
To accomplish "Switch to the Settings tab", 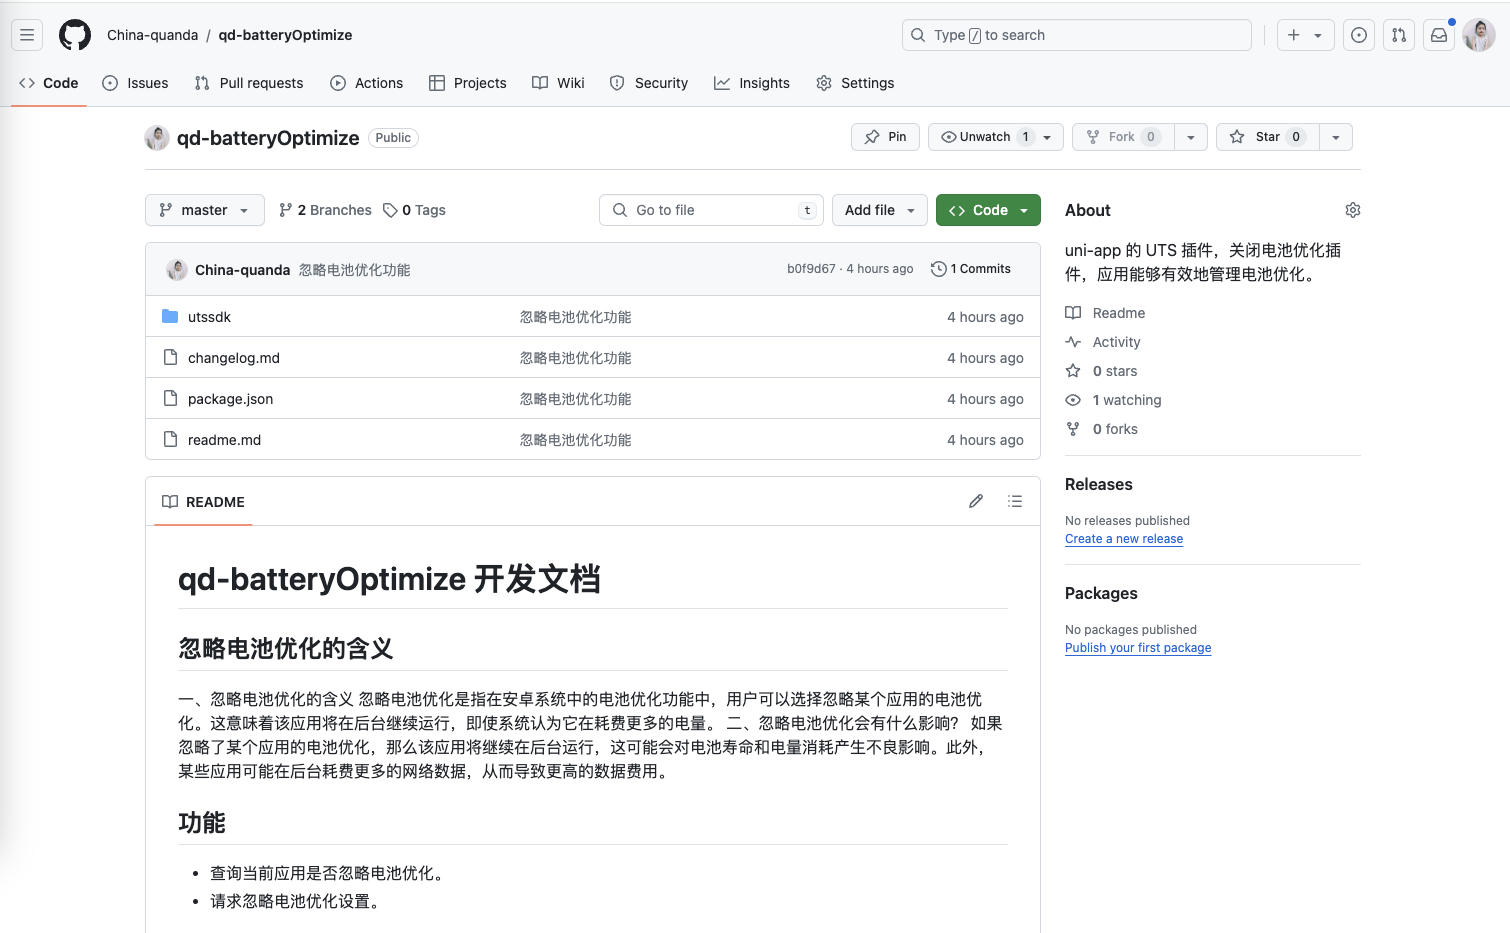I will click(856, 83).
